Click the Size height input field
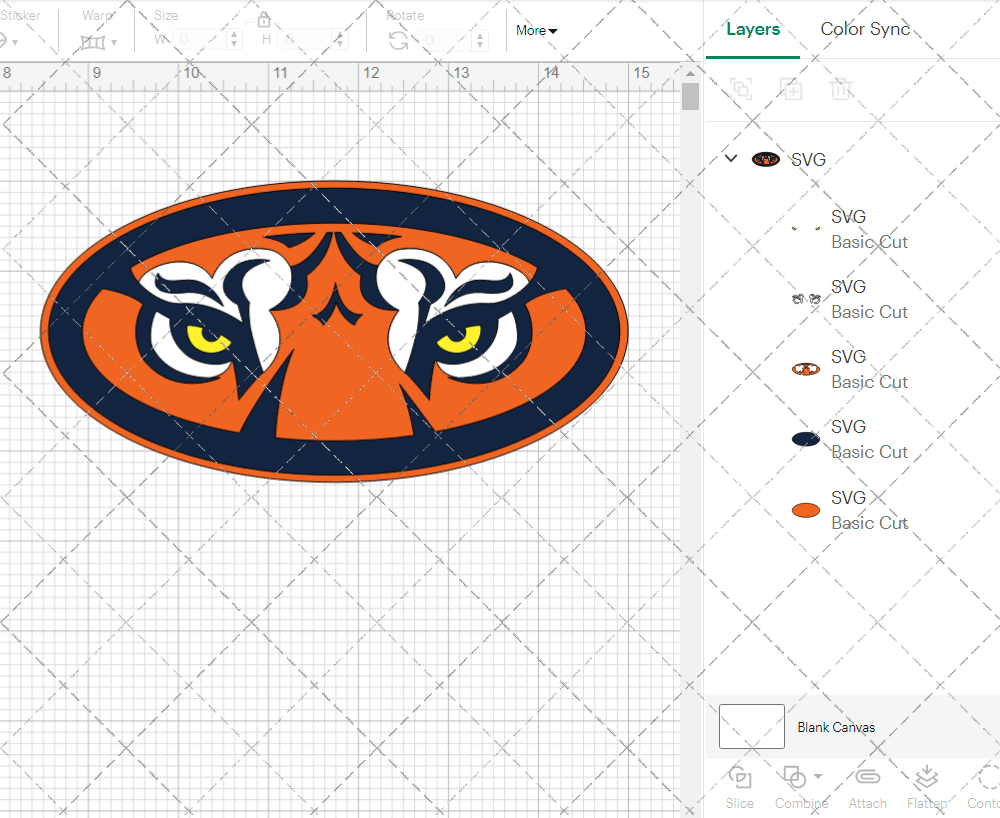This screenshot has height=818, width=1000. pyautogui.click(x=306, y=40)
